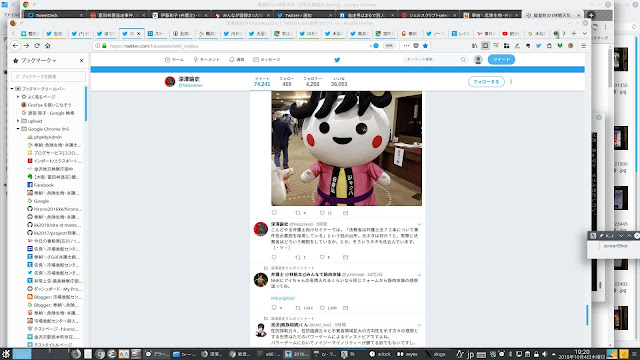Retweet the mascot photo tweet
Screen dimensions: 640x360
tap(298, 213)
